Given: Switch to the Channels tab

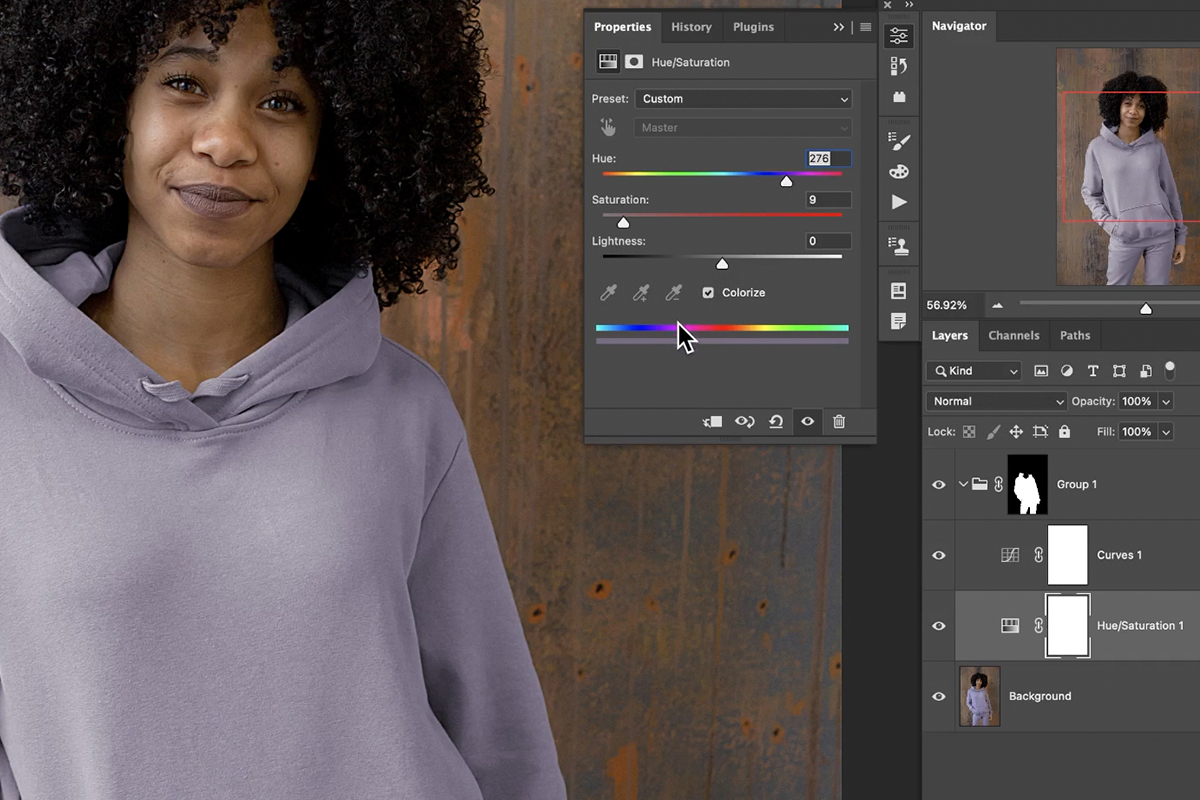Looking at the screenshot, I should (x=1014, y=335).
